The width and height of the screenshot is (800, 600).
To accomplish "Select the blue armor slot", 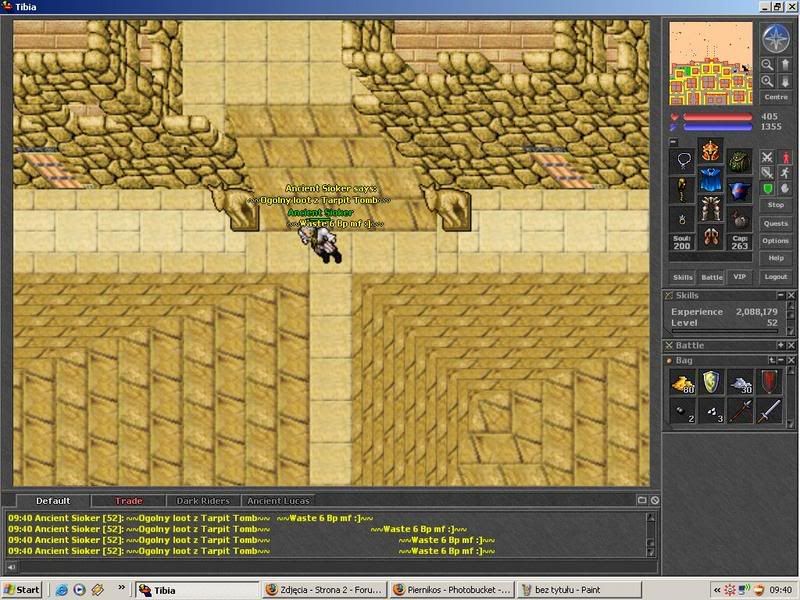I will point(711,180).
